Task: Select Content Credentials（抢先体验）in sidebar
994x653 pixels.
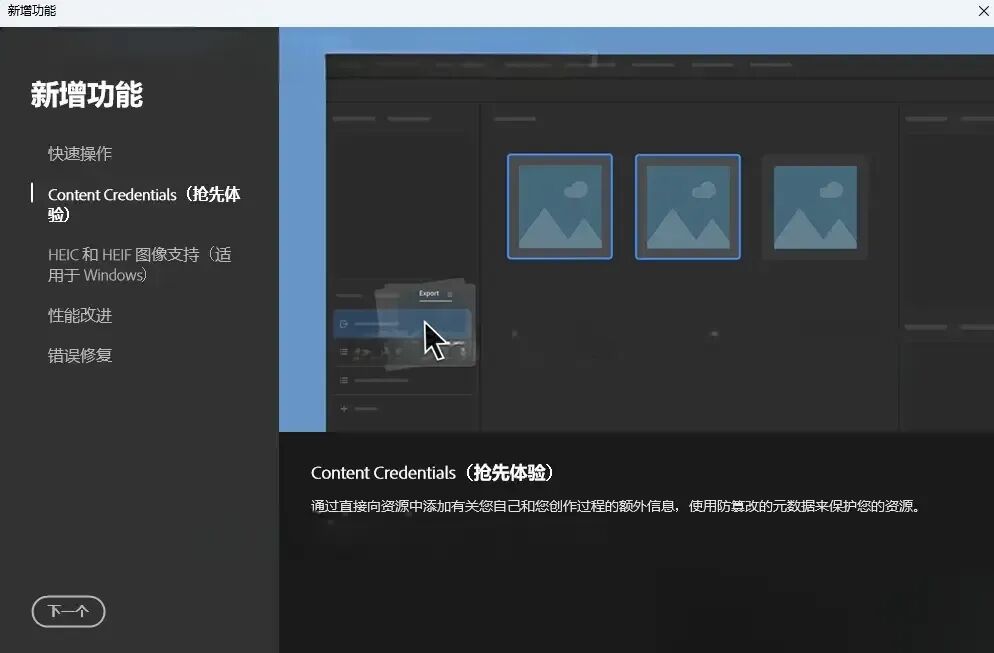Action: 144,204
